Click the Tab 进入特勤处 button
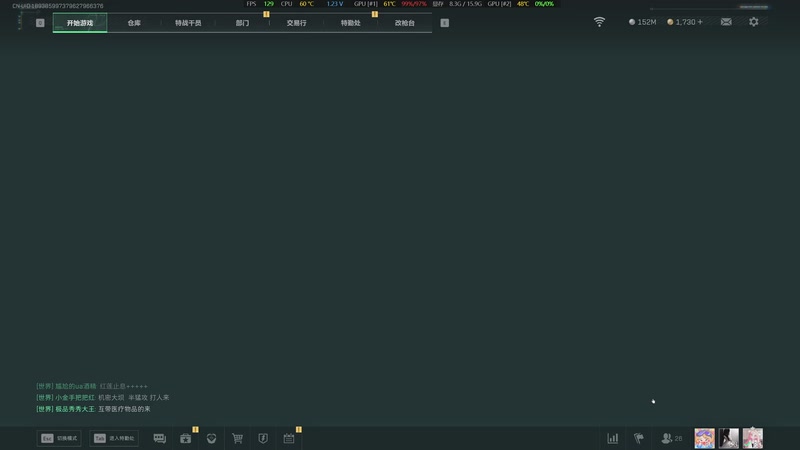This screenshot has width=800, height=450. pos(114,438)
